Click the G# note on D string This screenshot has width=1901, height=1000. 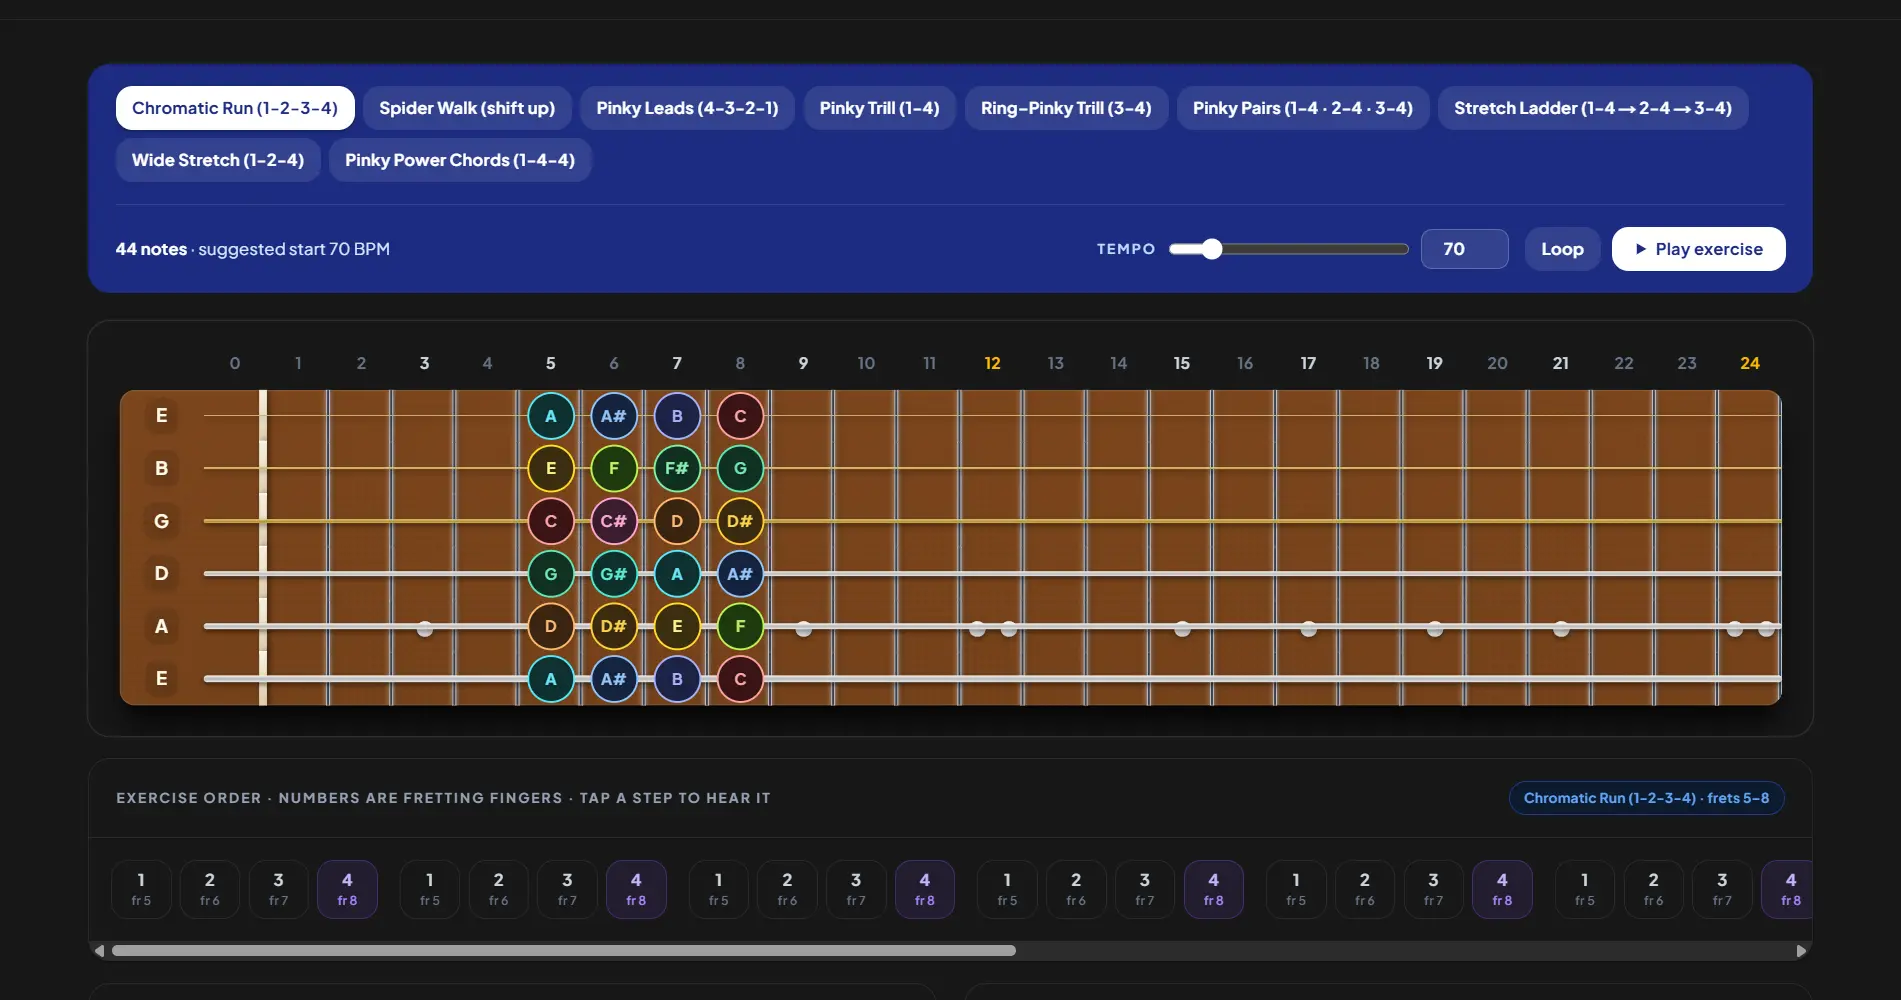click(614, 574)
